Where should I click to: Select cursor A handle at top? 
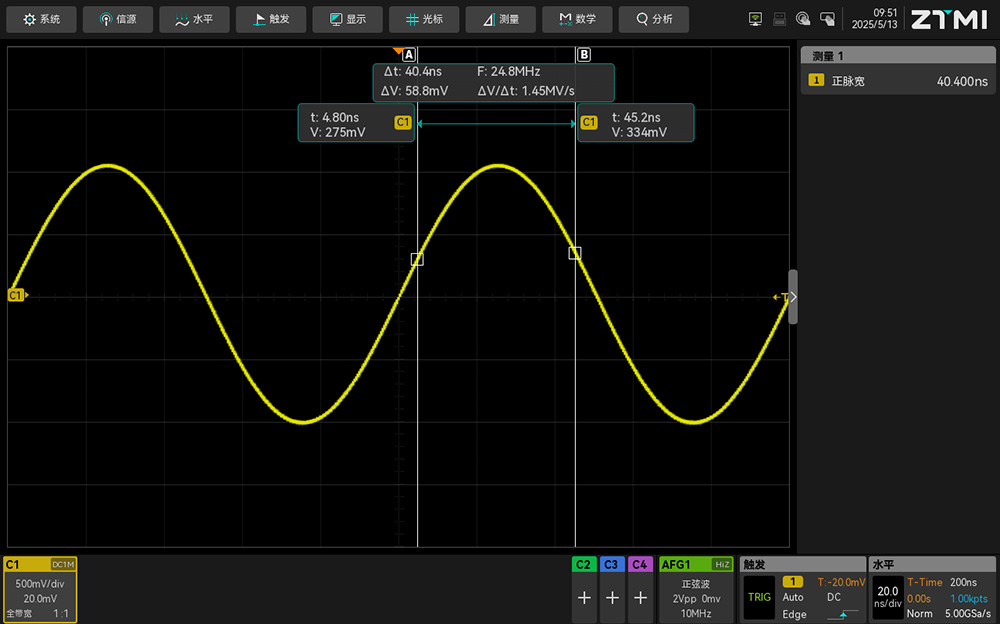click(409, 55)
